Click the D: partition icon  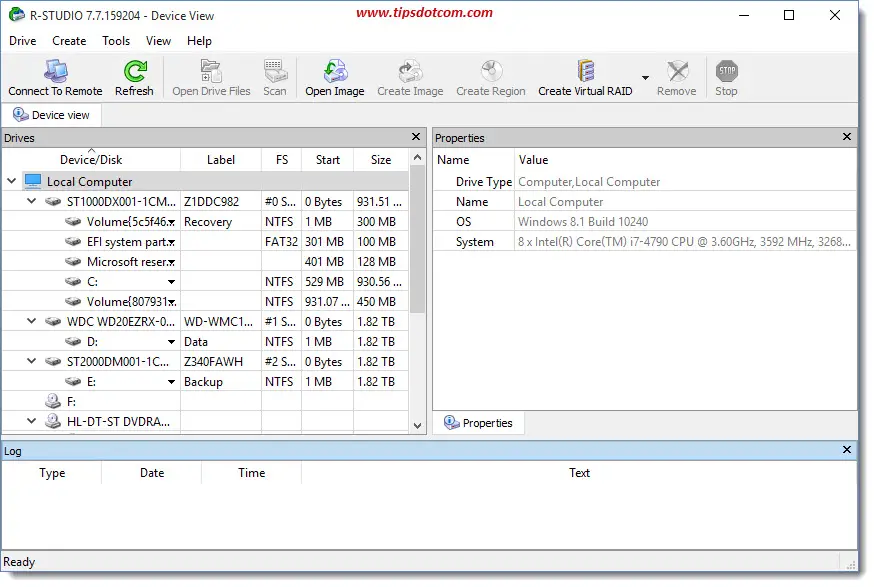tap(73, 342)
